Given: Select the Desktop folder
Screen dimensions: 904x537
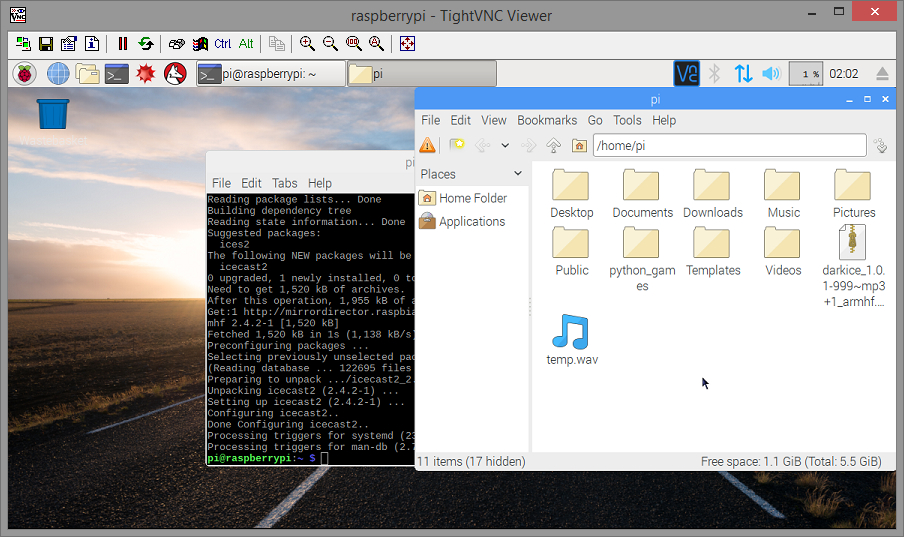Looking at the screenshot, I should [x=571, y=194].
